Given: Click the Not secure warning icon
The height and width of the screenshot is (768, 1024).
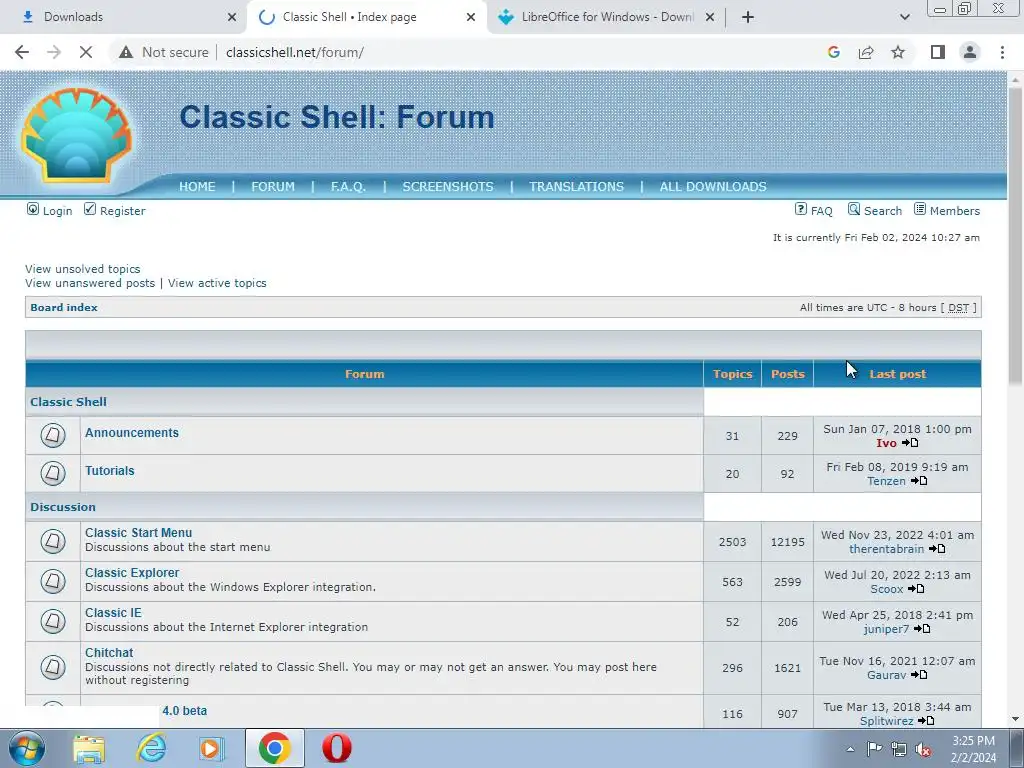Looking at the screenshot, I should [x=126, y=52].
